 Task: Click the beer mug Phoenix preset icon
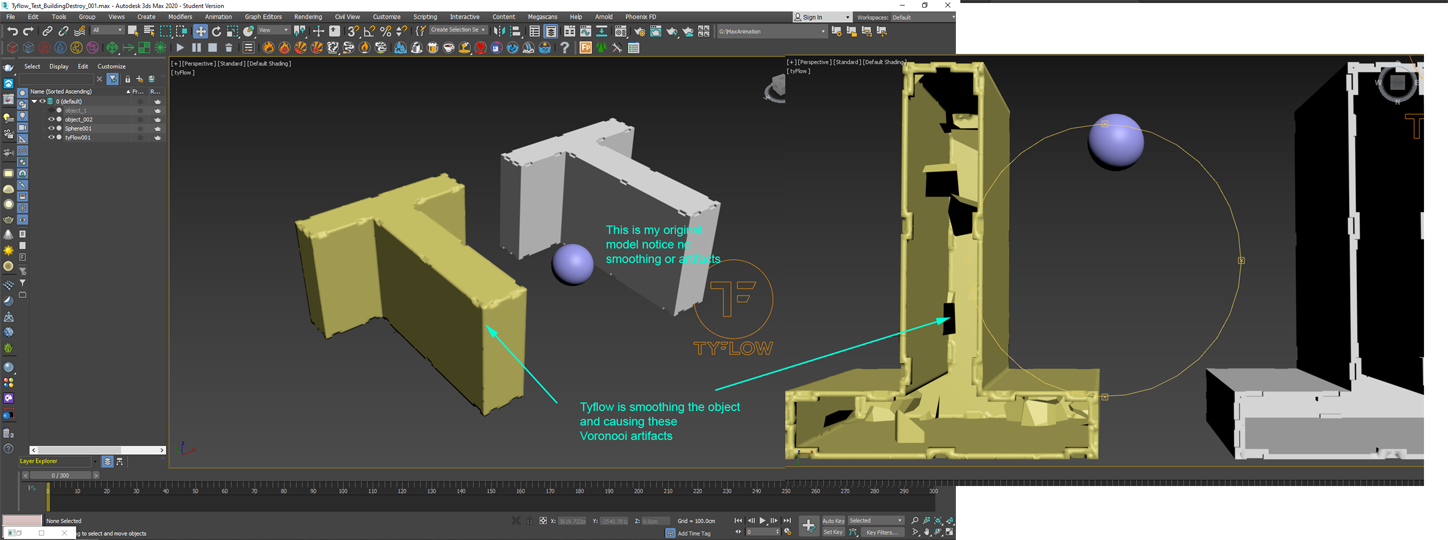coord(431,47)
